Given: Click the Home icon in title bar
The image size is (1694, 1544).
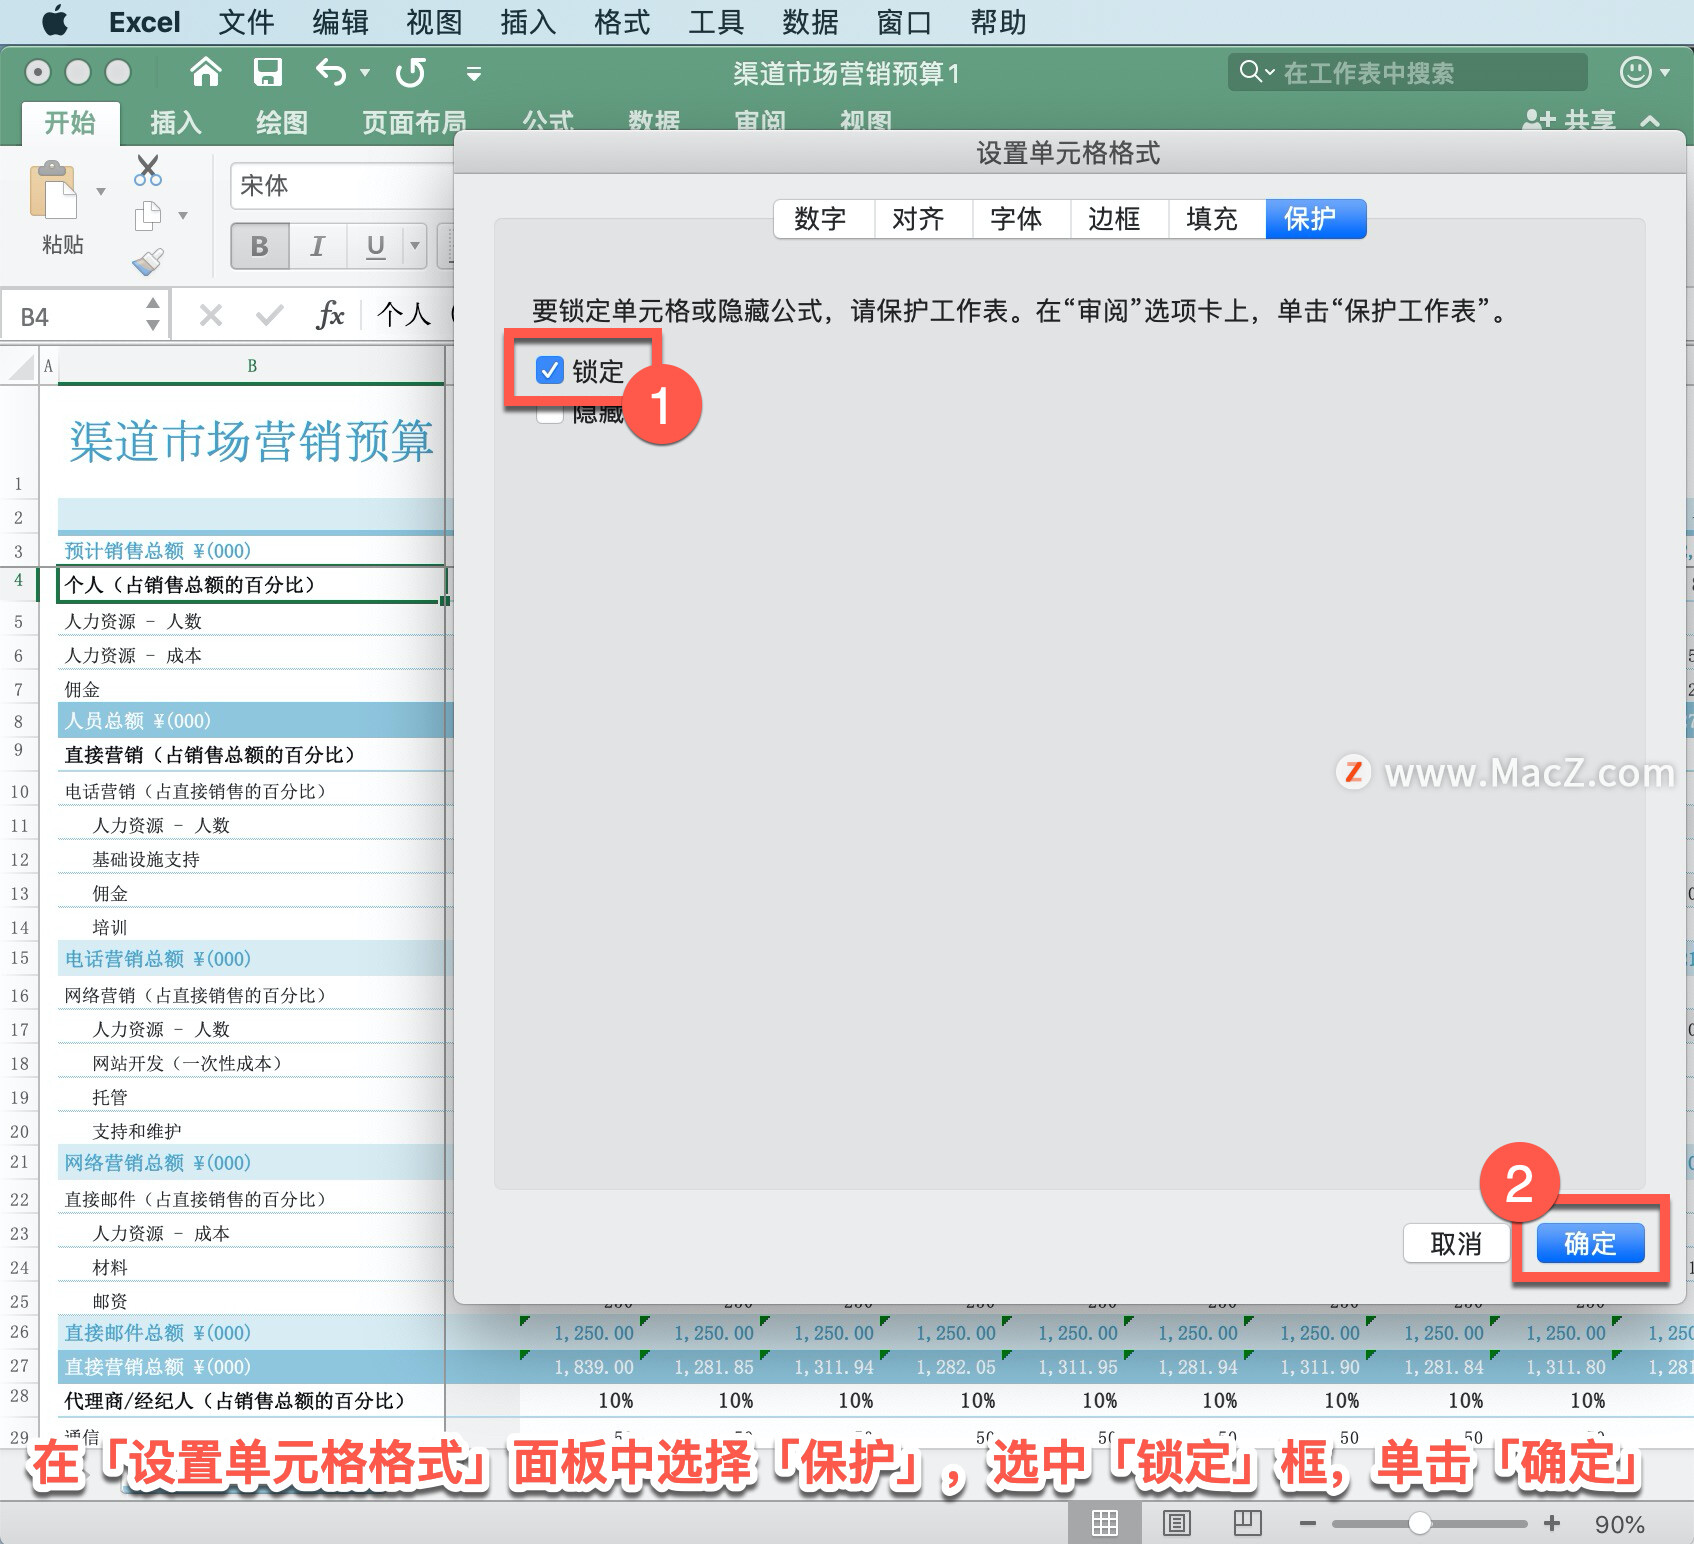Looking at the screenshot, I should (x=206, y=72).
